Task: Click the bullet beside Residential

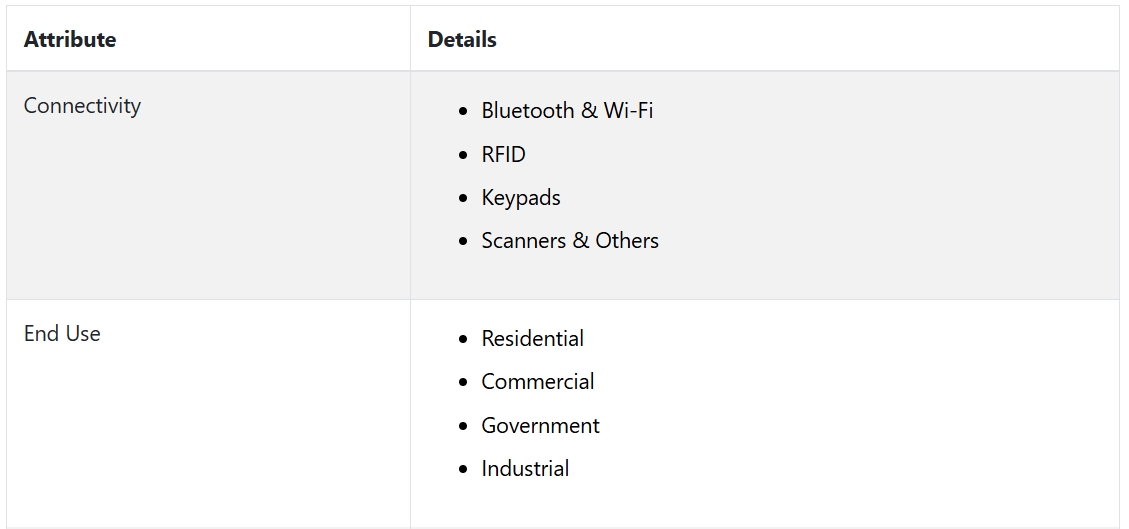Action: pyautogui.click(x=463, y=340)
